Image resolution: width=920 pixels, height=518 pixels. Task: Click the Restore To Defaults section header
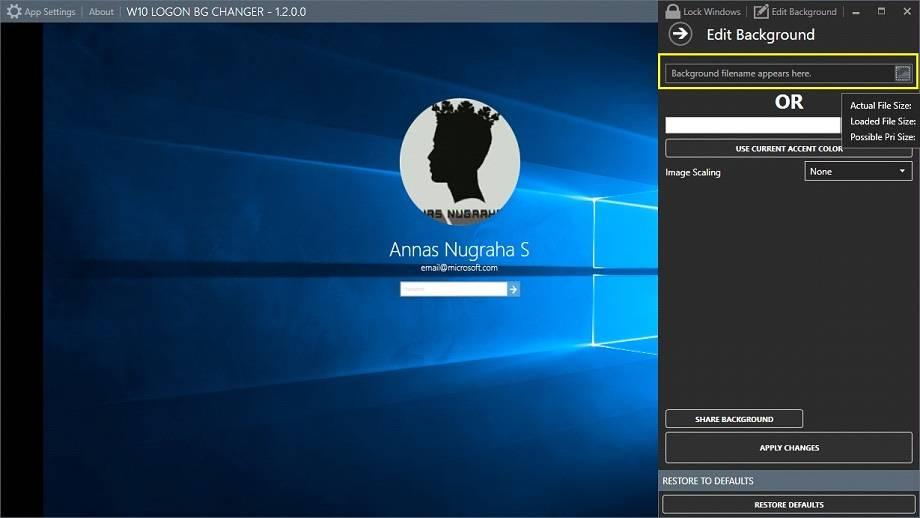[x=789, y=480]
